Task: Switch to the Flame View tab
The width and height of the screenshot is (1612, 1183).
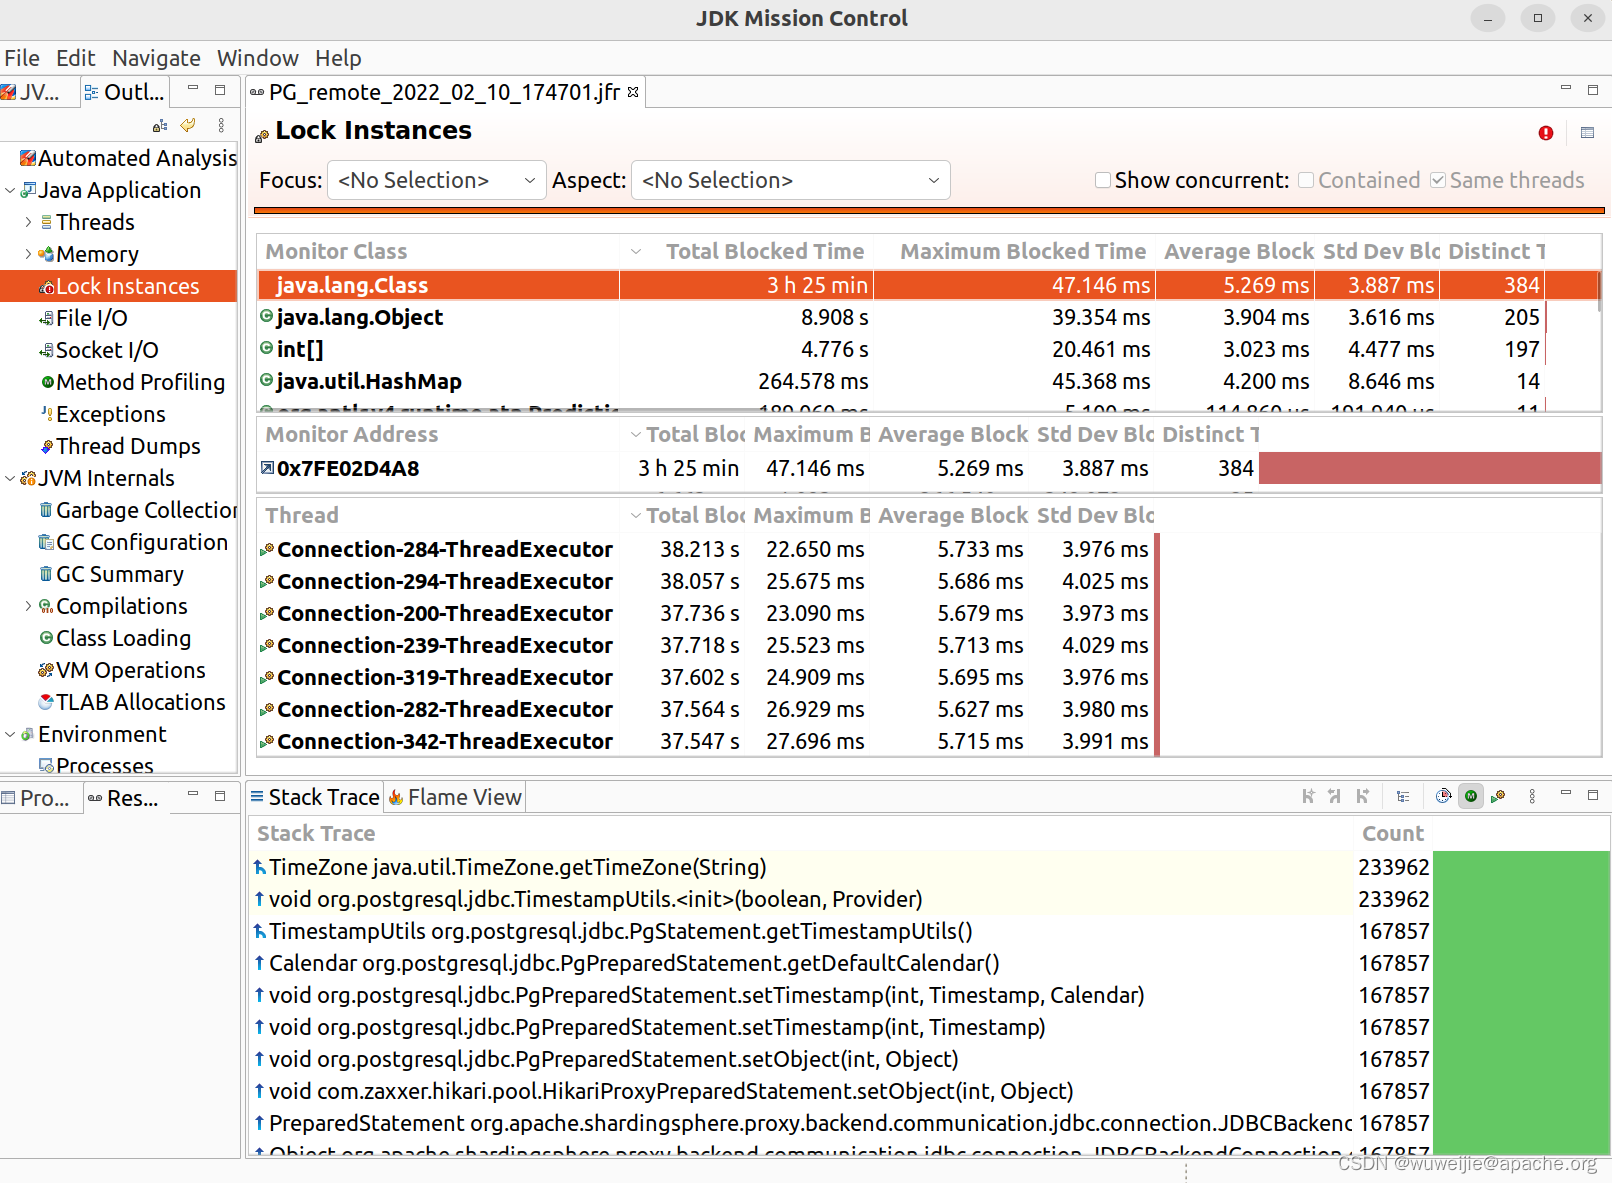Action: click(455, 797)
